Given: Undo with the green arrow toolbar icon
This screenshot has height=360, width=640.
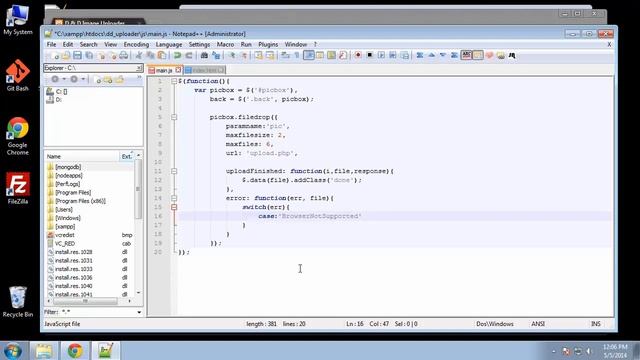Looking at the screenshot, I should pyautogui.click(x=177, y=56).
